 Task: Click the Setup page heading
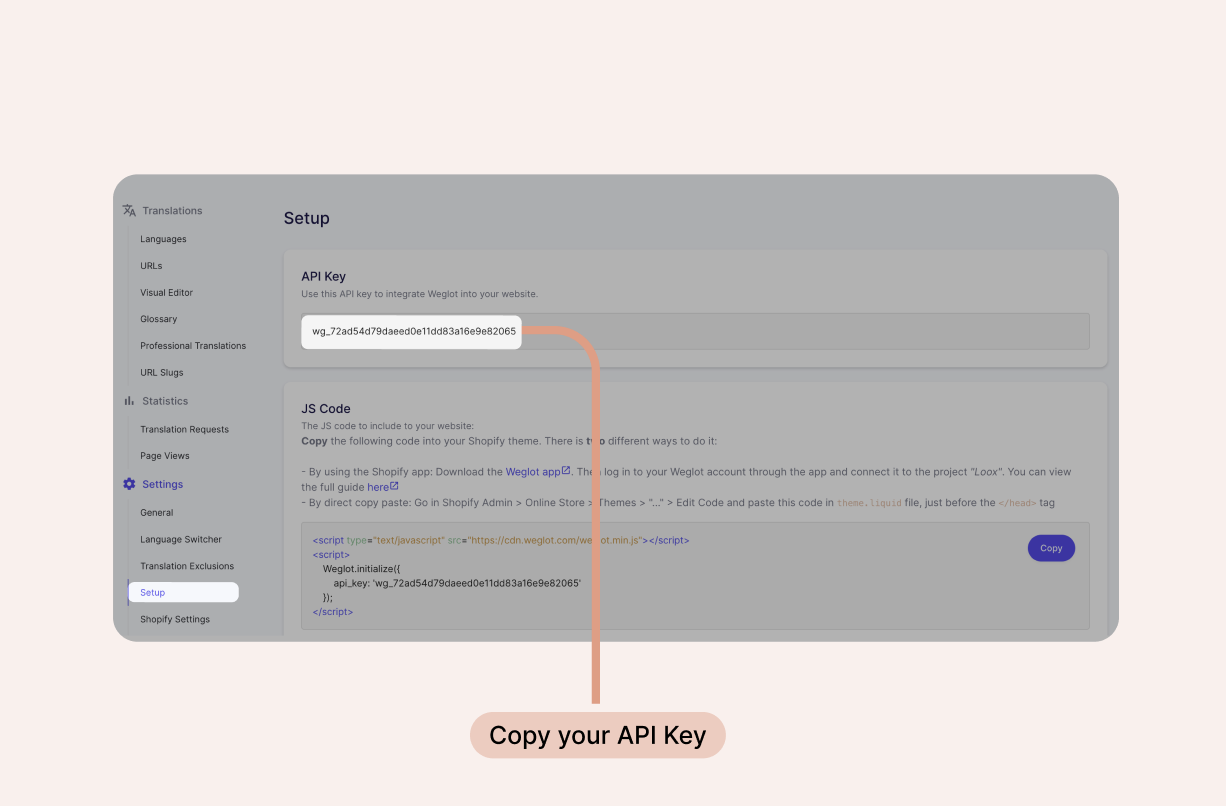click(307, 218)
